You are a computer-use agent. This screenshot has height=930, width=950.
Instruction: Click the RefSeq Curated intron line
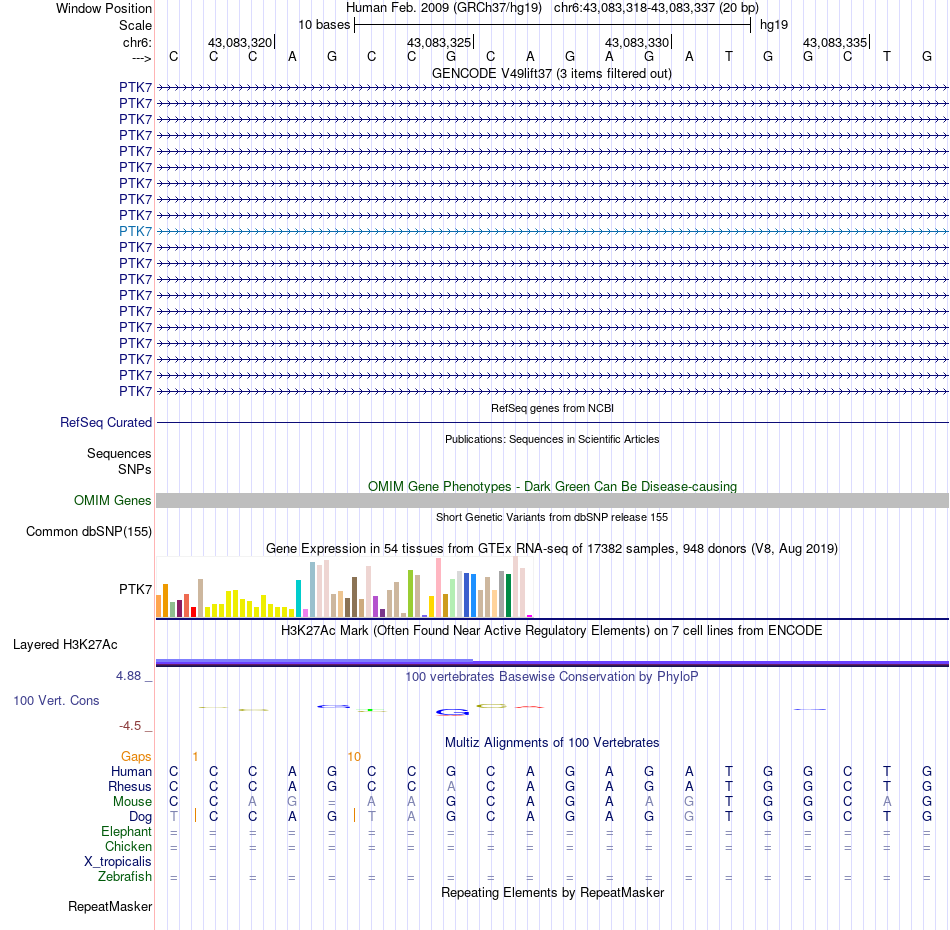pyautogui.click(x=553, y=422)
